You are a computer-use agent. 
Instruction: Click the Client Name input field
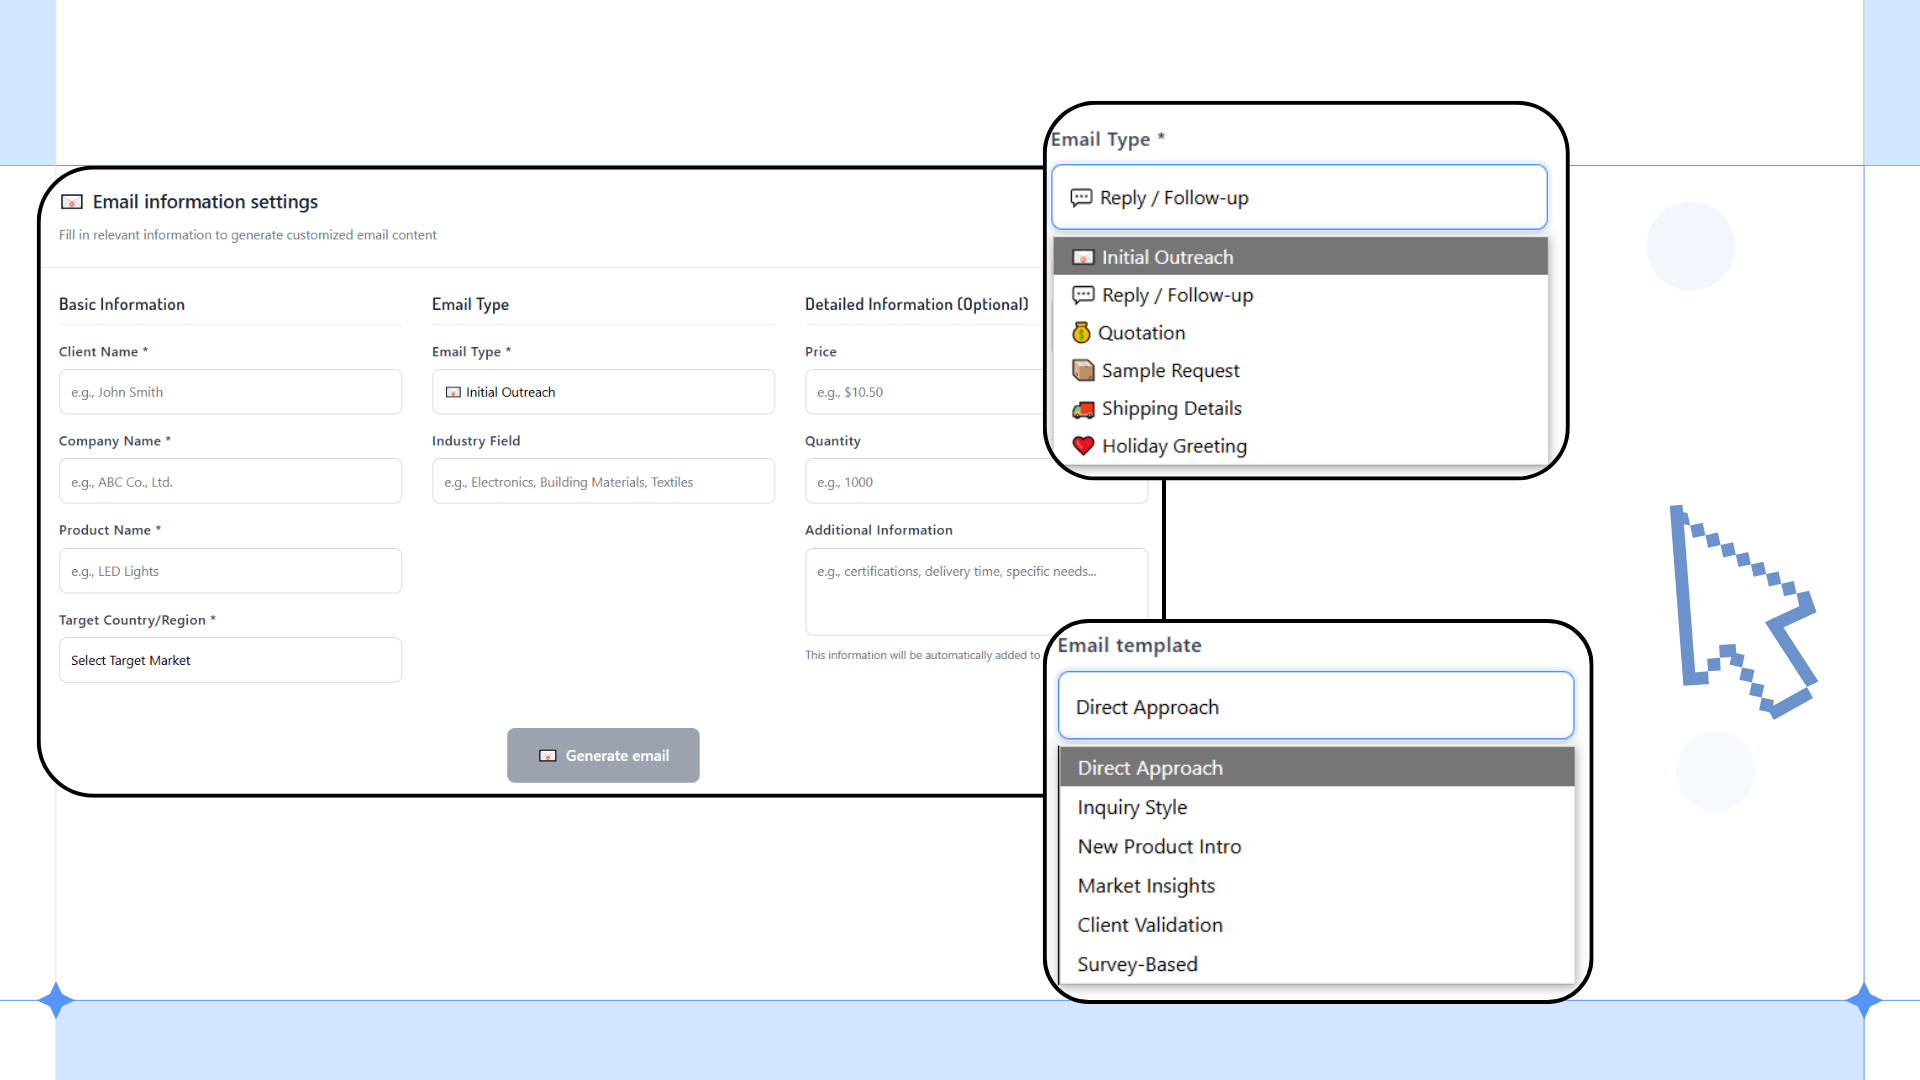[x=230, y=392]
